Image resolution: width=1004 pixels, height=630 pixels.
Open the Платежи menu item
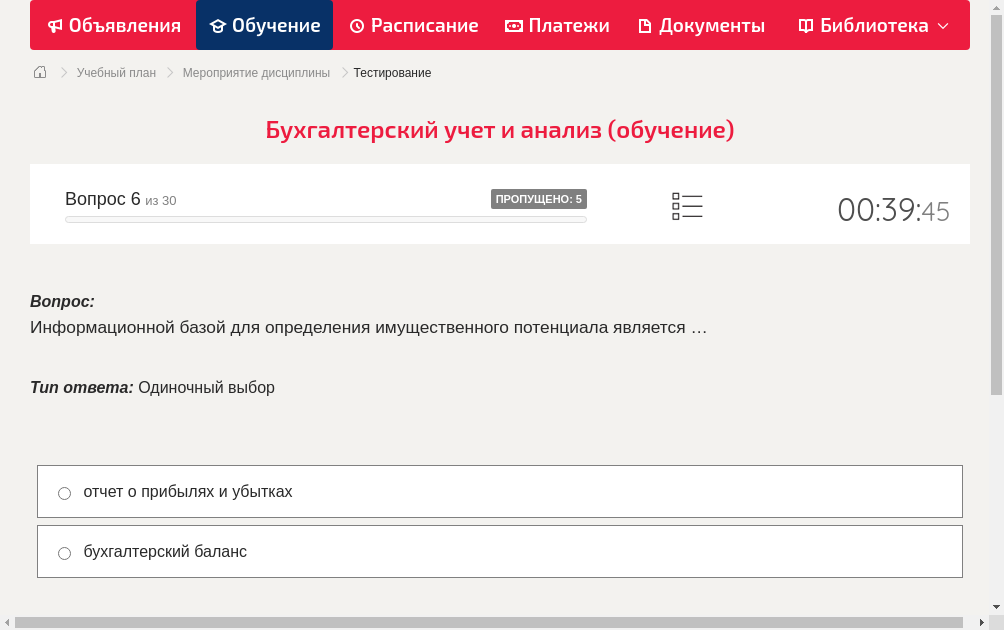tap(557, 25)
